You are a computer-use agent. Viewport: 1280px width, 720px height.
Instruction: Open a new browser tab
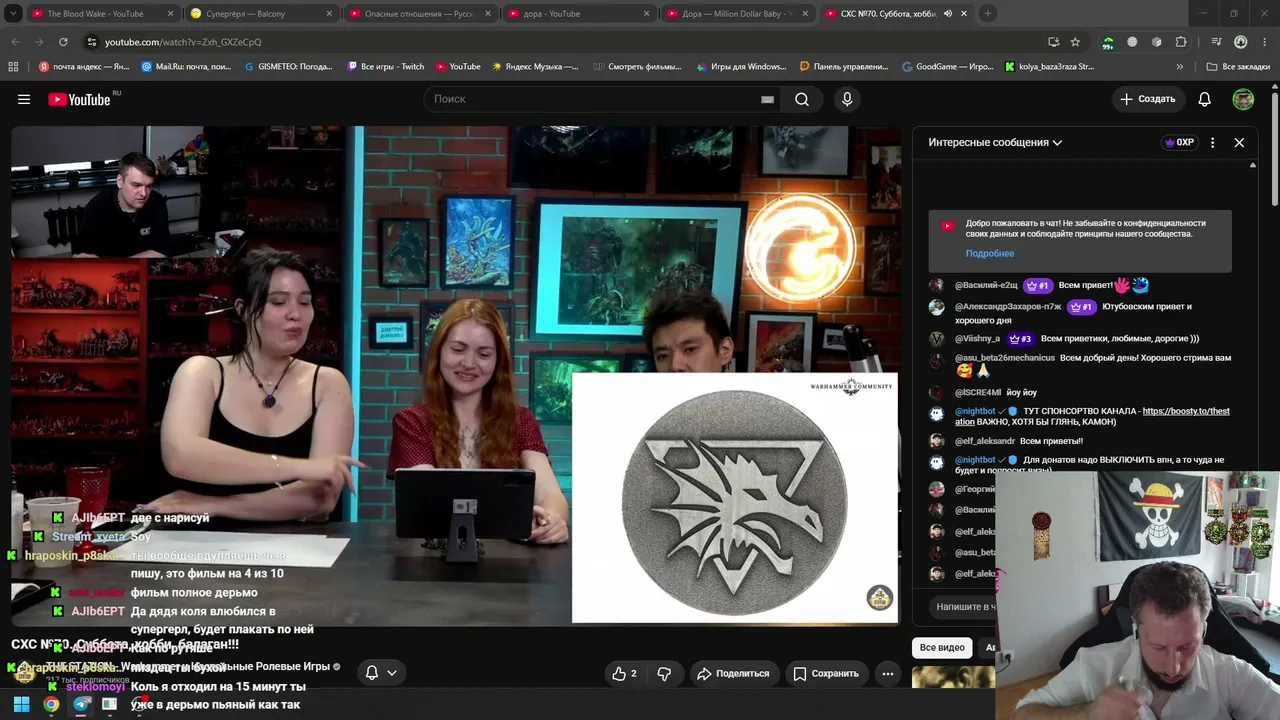pyautogui.click(x=987, y=14)
